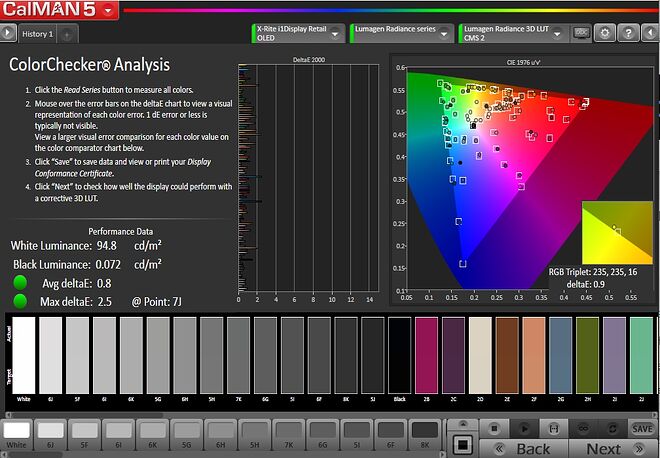Switch to the History 1 tab

(x=37, y=34)
